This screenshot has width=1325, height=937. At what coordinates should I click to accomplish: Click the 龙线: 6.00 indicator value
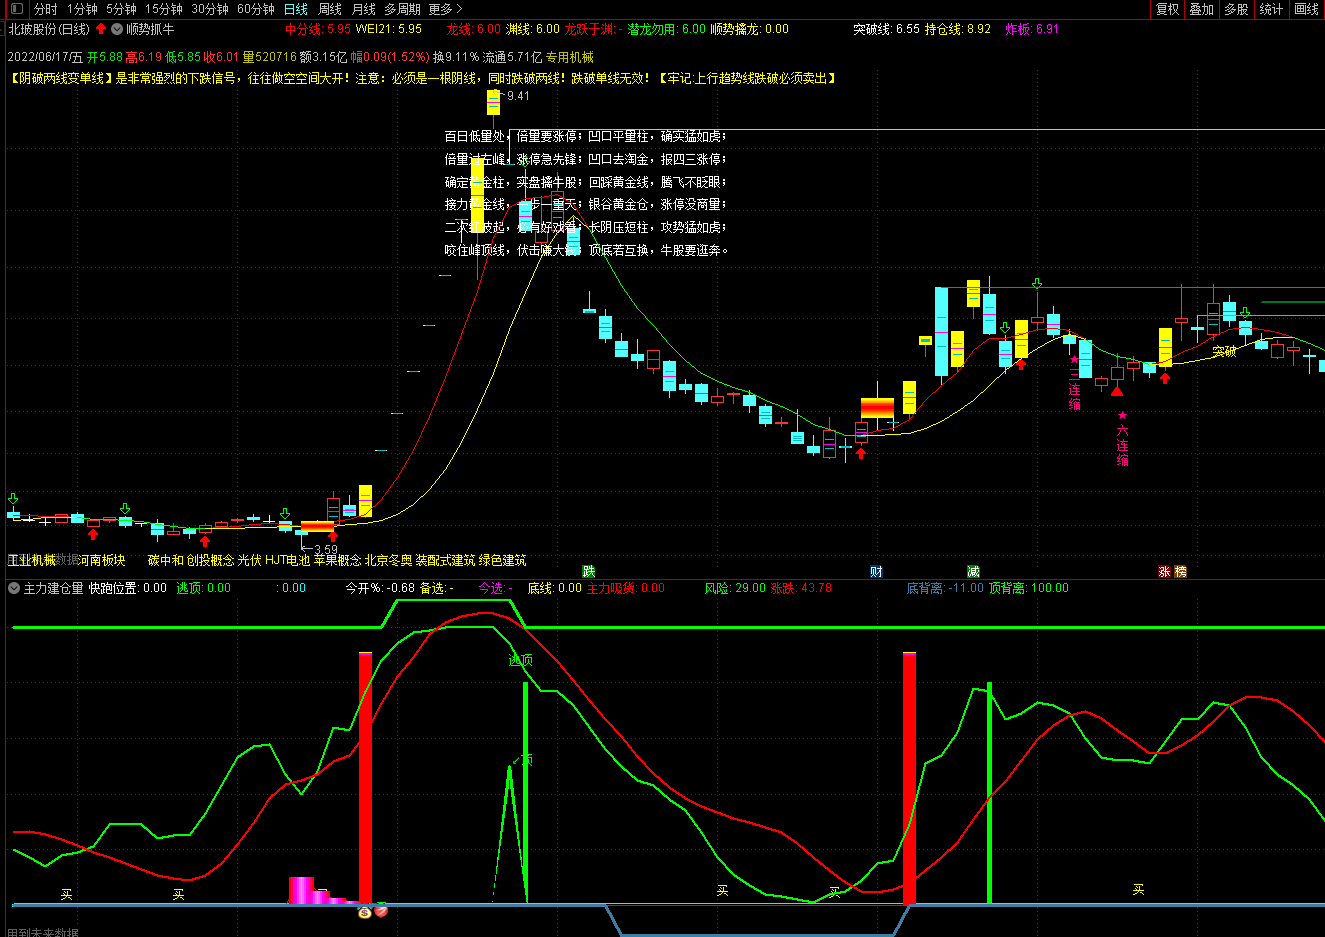tap(474, 29)
